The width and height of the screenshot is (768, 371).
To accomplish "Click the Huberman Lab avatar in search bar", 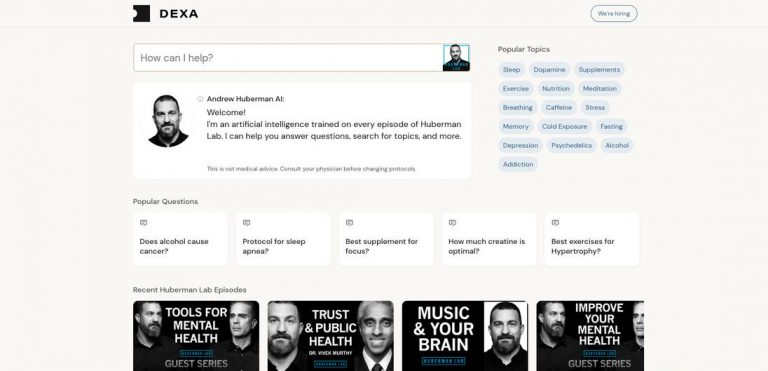I will click(x=456, y=58).
